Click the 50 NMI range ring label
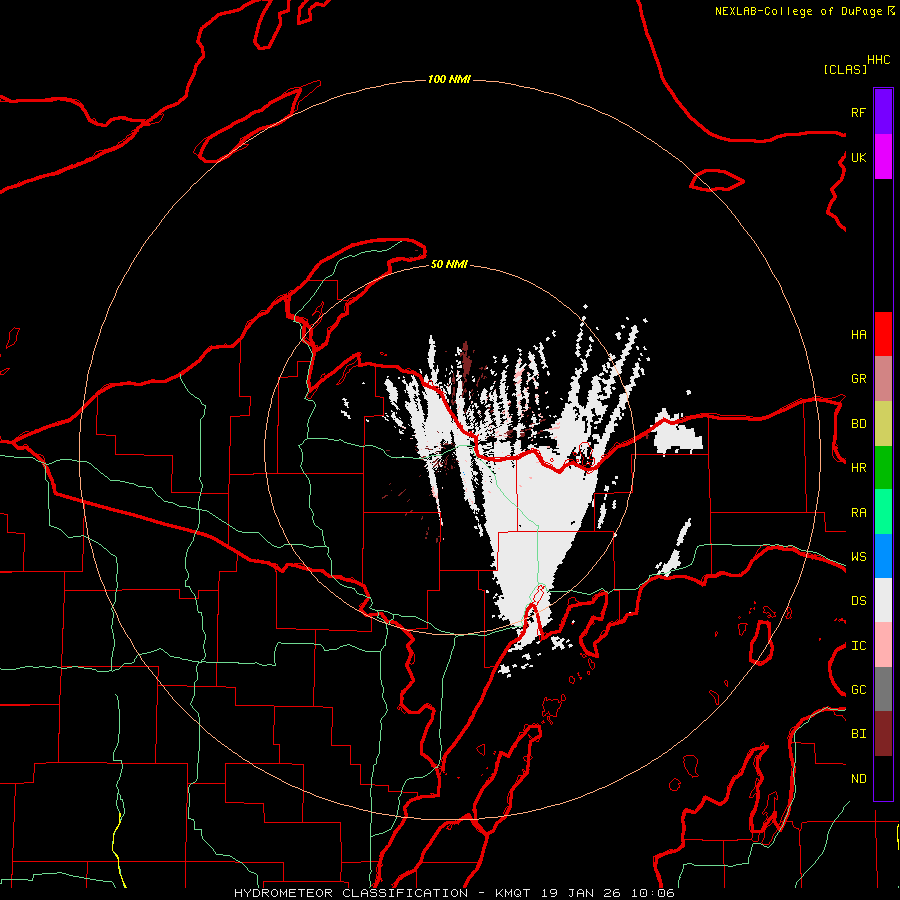This screenshot has width=900, height=900. point(449,264)
